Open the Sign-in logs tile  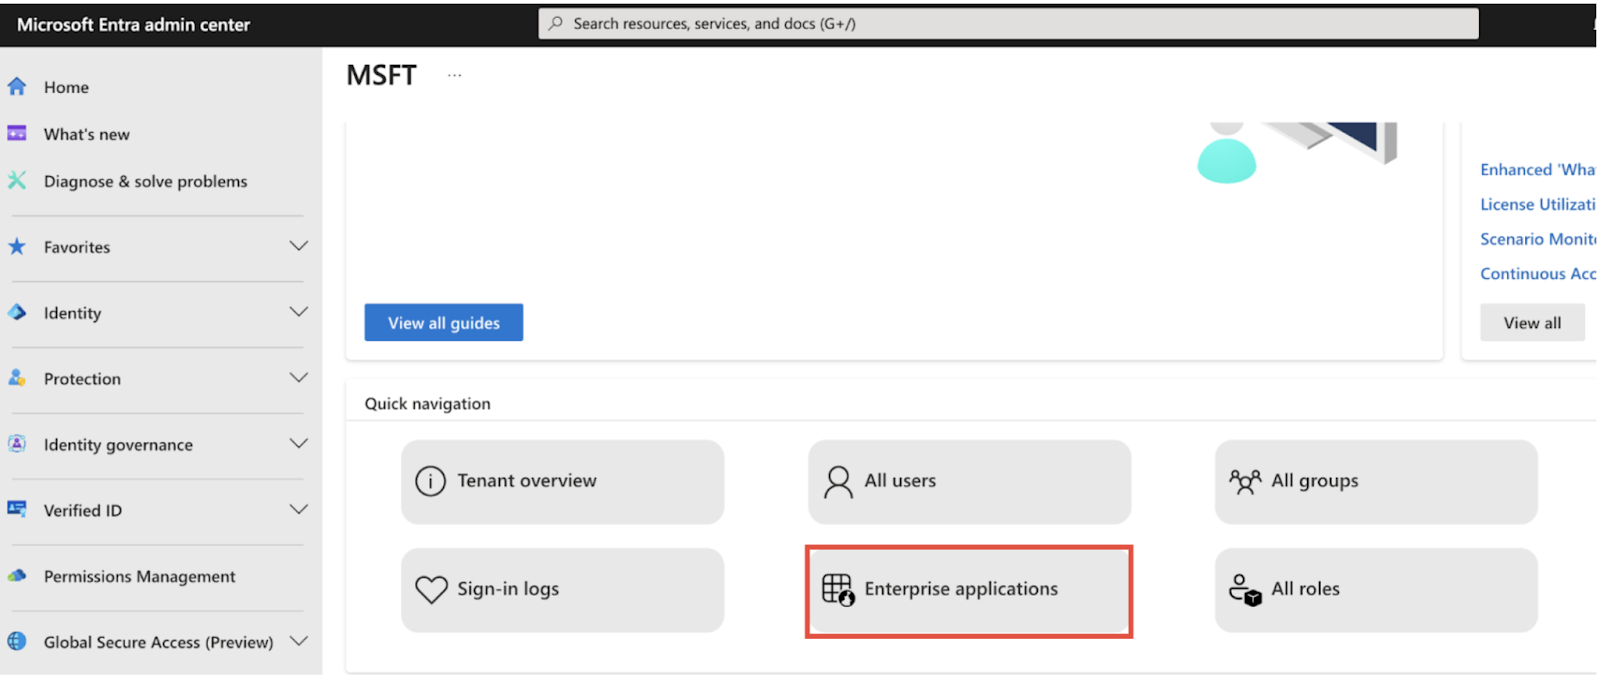click(562, 589)
